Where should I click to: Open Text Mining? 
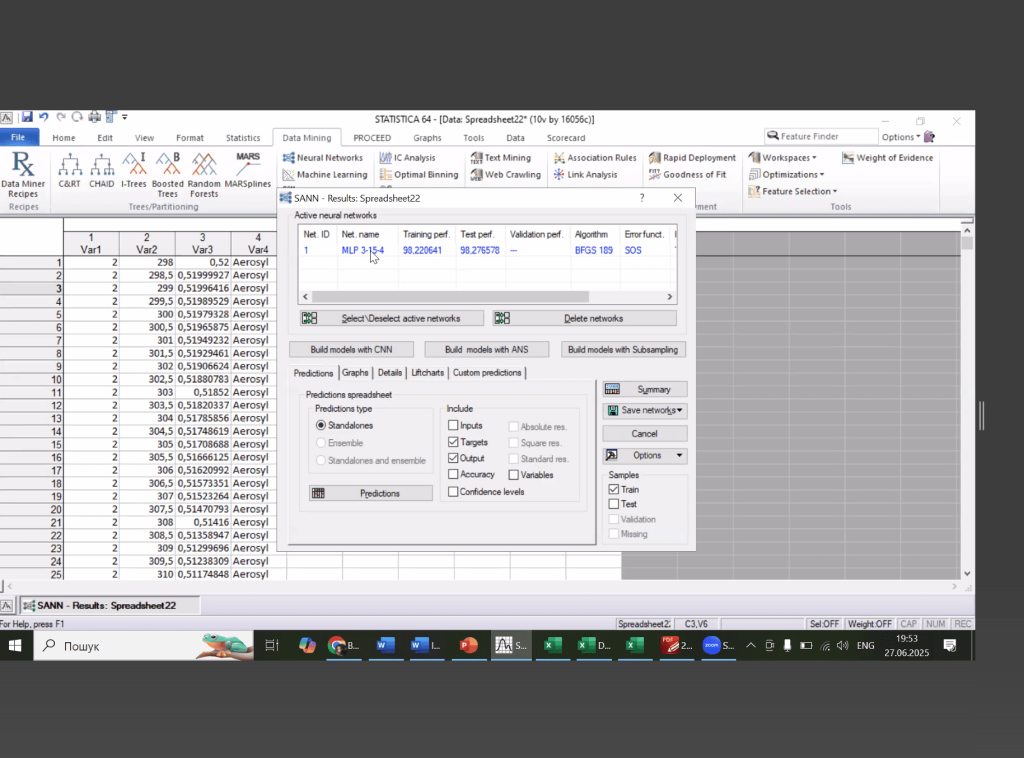click(501, 158)
